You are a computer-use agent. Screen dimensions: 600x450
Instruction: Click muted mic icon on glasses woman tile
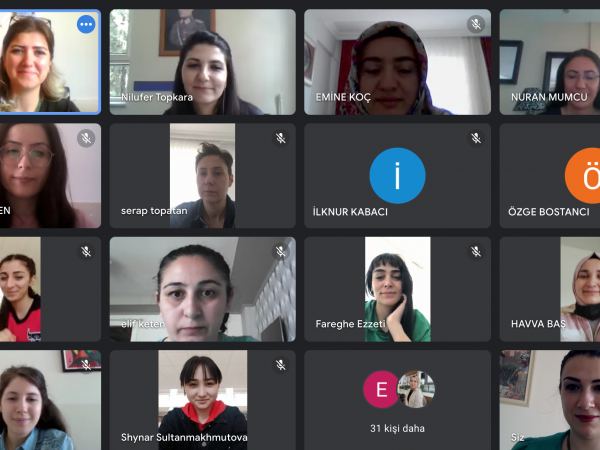[x=86, y=138]
